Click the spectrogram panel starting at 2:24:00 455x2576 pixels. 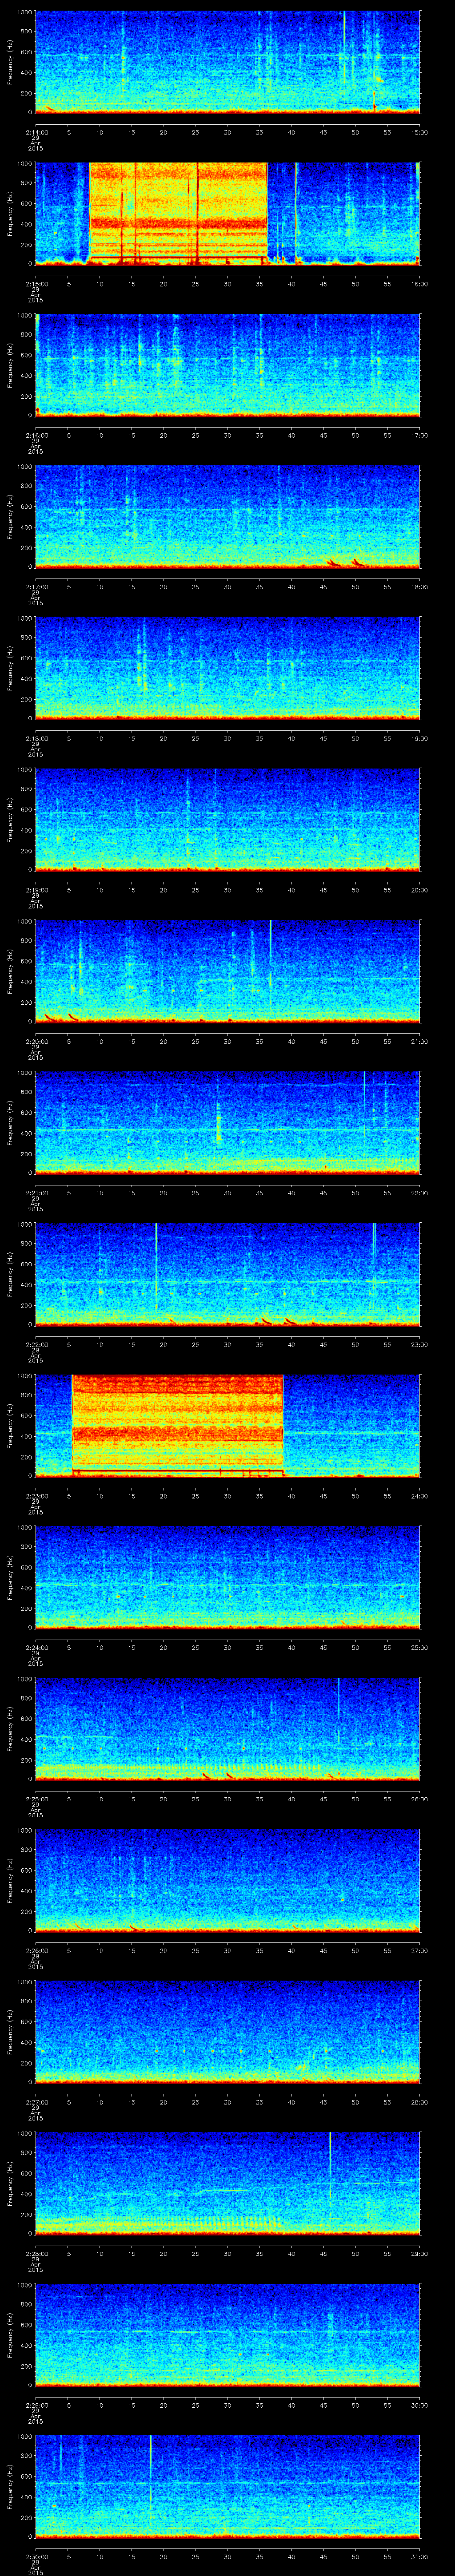[x=228, y=1577]
